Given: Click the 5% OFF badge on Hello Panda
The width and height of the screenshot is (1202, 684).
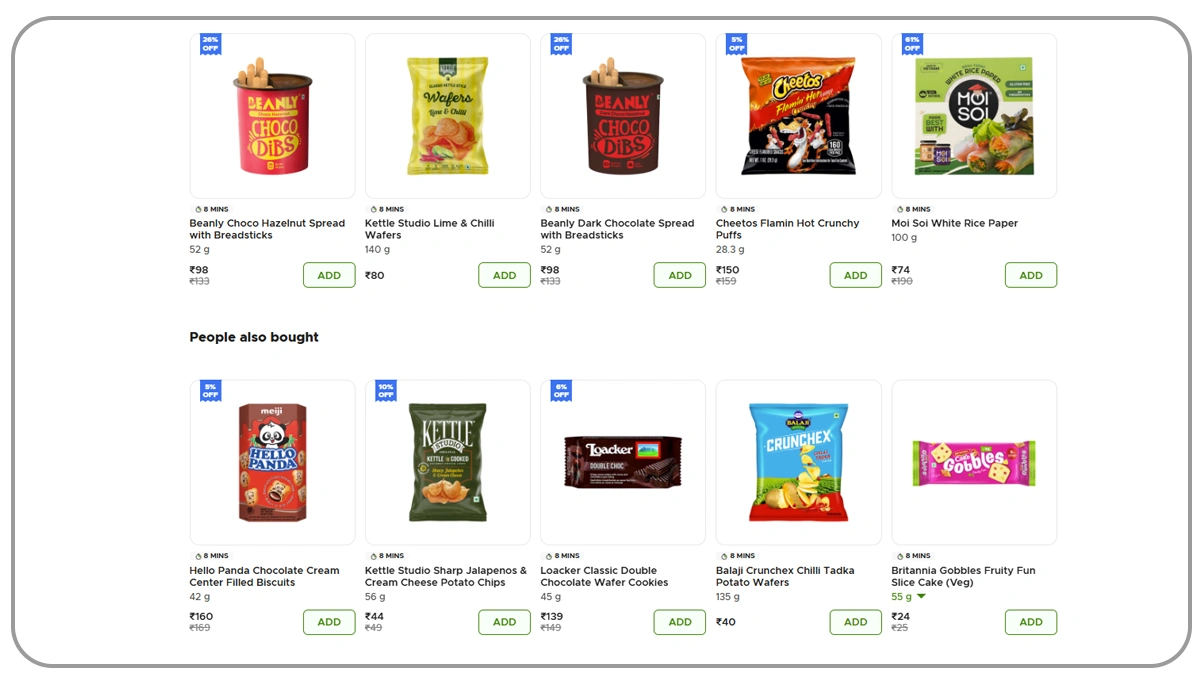Looking at the screenshot, I should pyautogui.click(x=210, y=390).
